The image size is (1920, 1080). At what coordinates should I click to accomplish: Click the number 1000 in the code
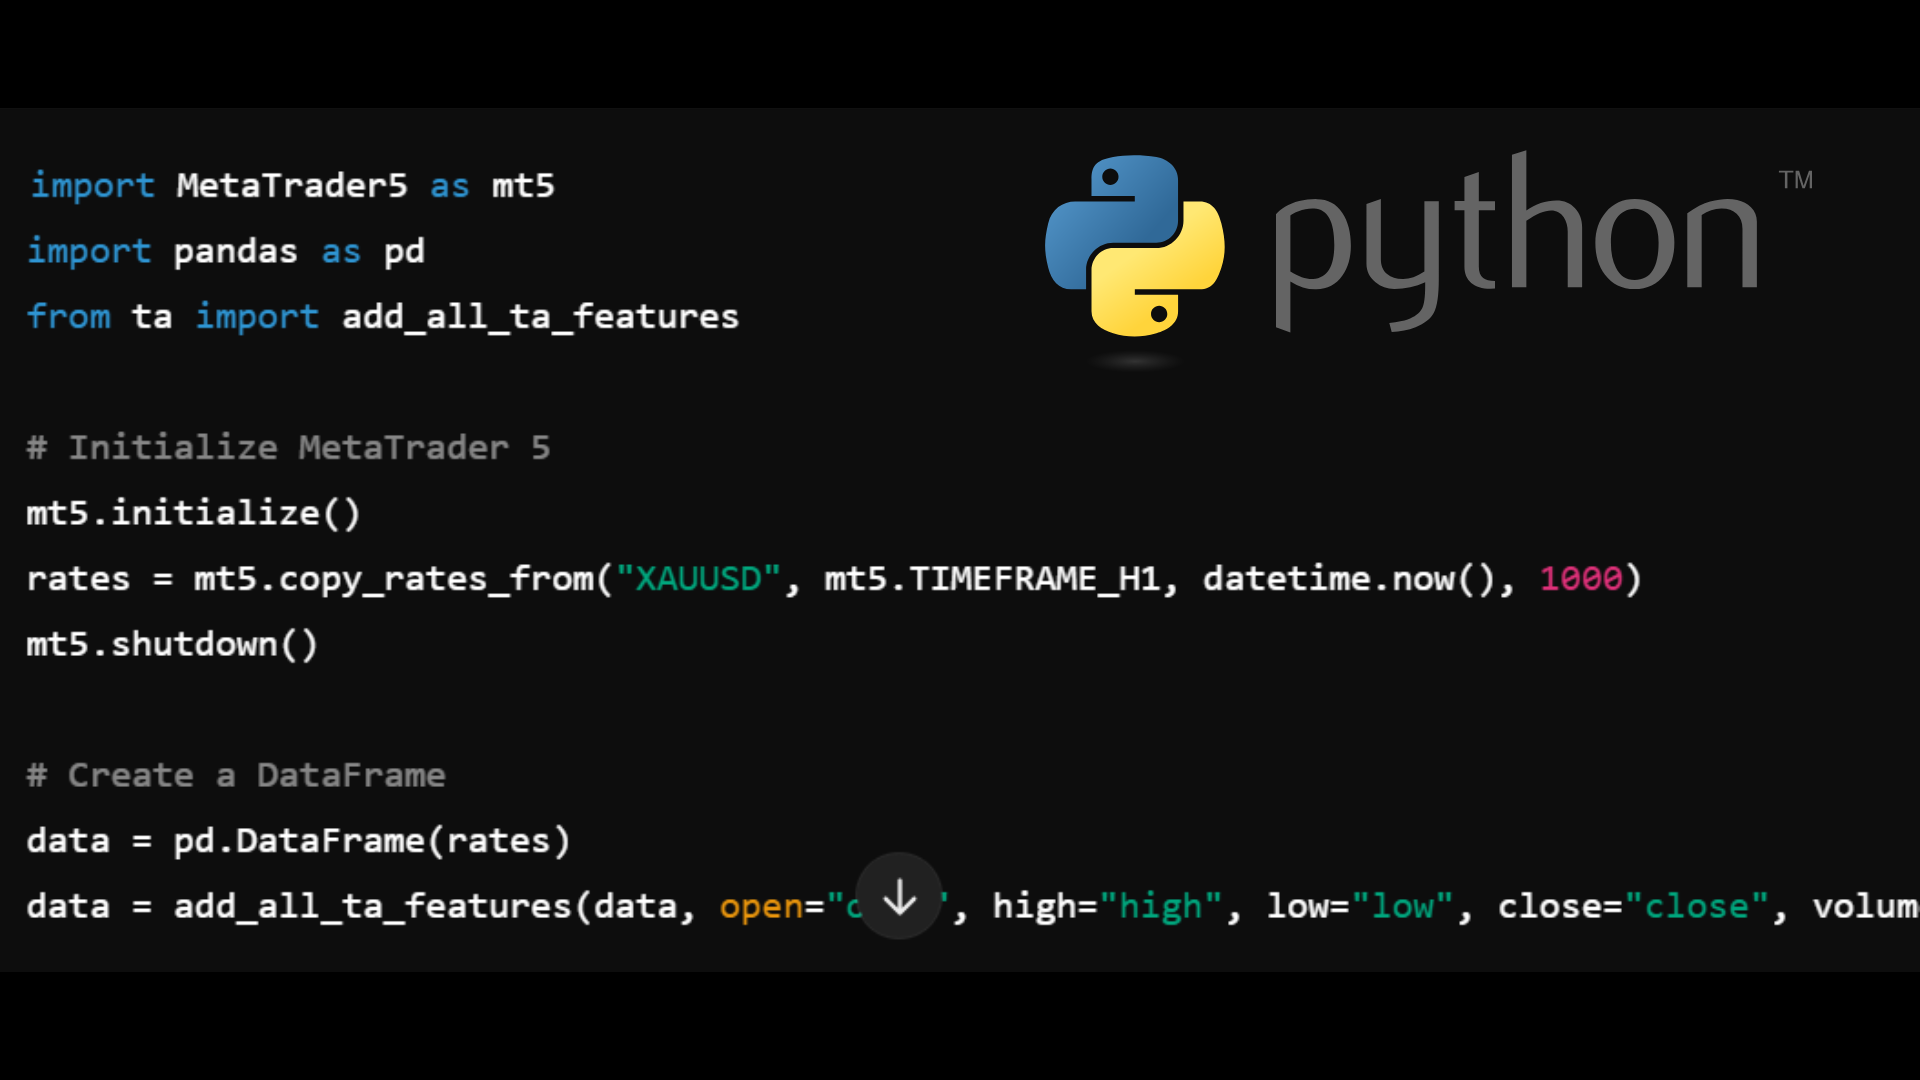click(1581, 579)
